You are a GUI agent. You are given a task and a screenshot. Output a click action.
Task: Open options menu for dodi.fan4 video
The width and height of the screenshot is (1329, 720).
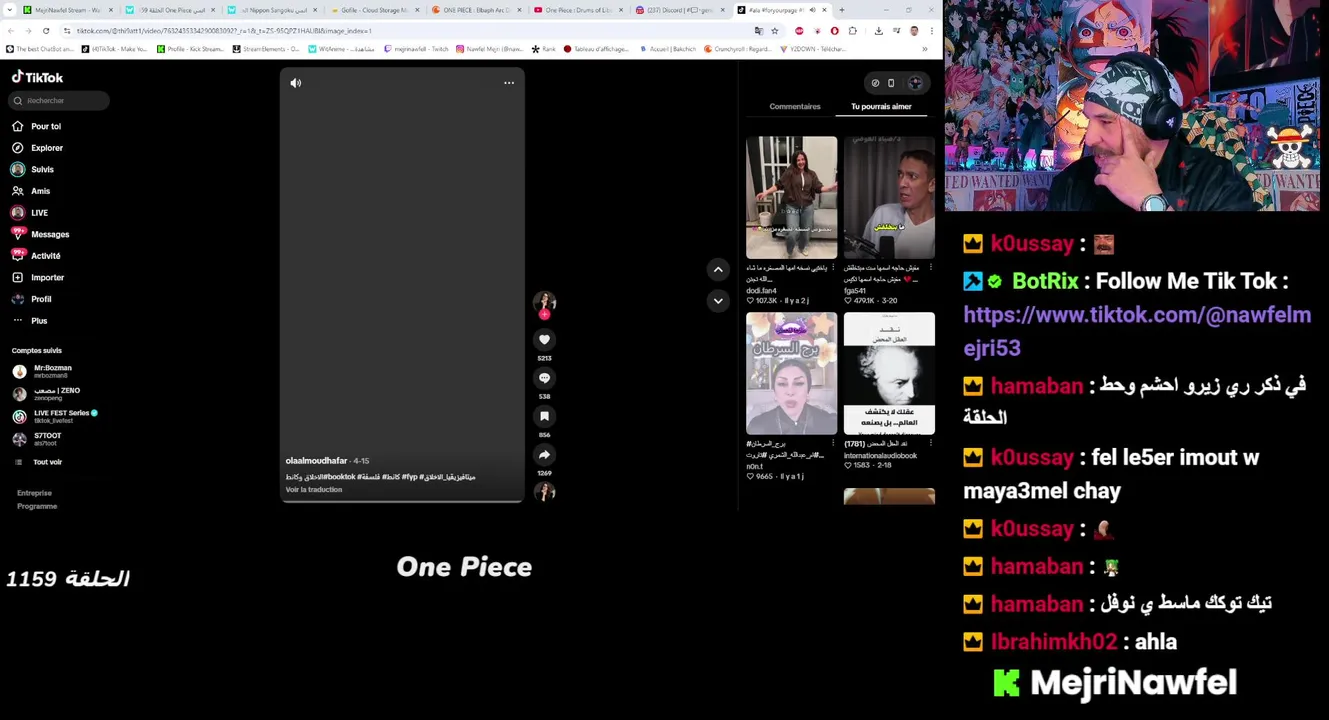pyautogui.click(x=833, y=268)
